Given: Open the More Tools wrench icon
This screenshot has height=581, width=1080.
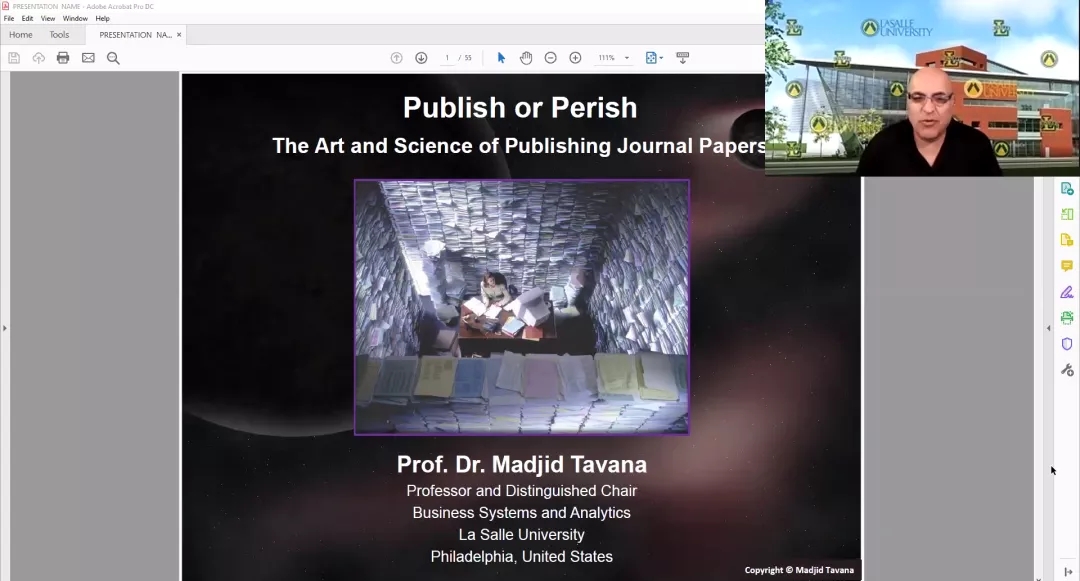Looking at the screenshot, I should click(1067, 370).
